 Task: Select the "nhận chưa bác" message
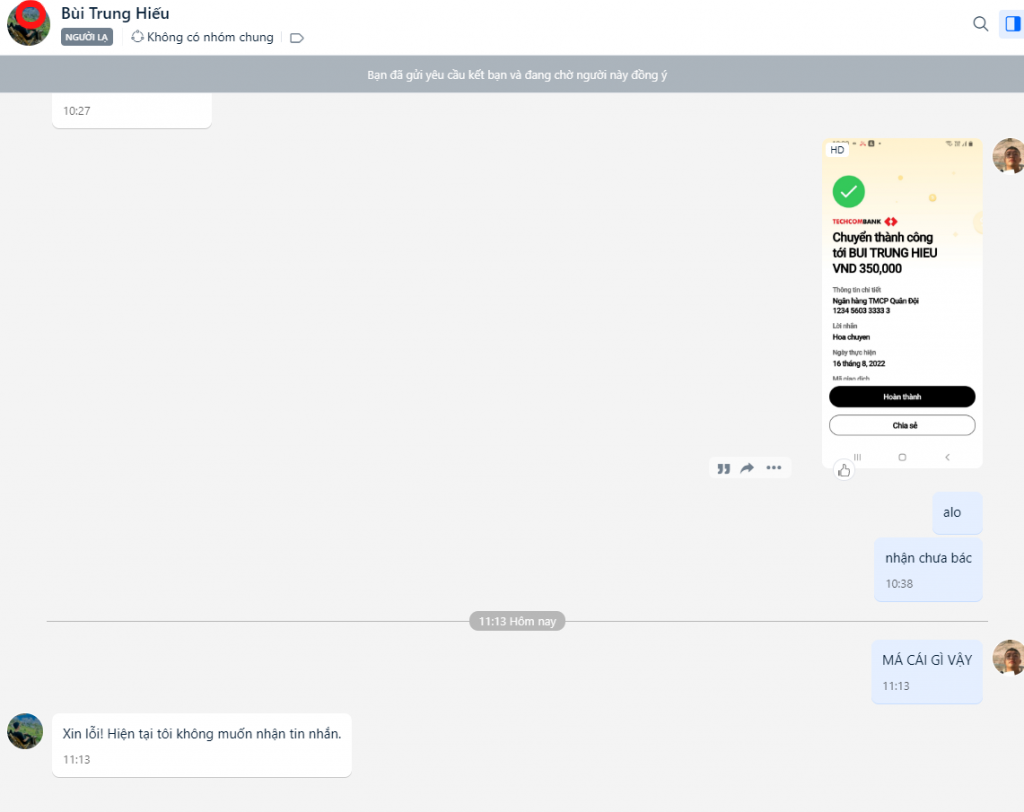[x=928, y=567]
